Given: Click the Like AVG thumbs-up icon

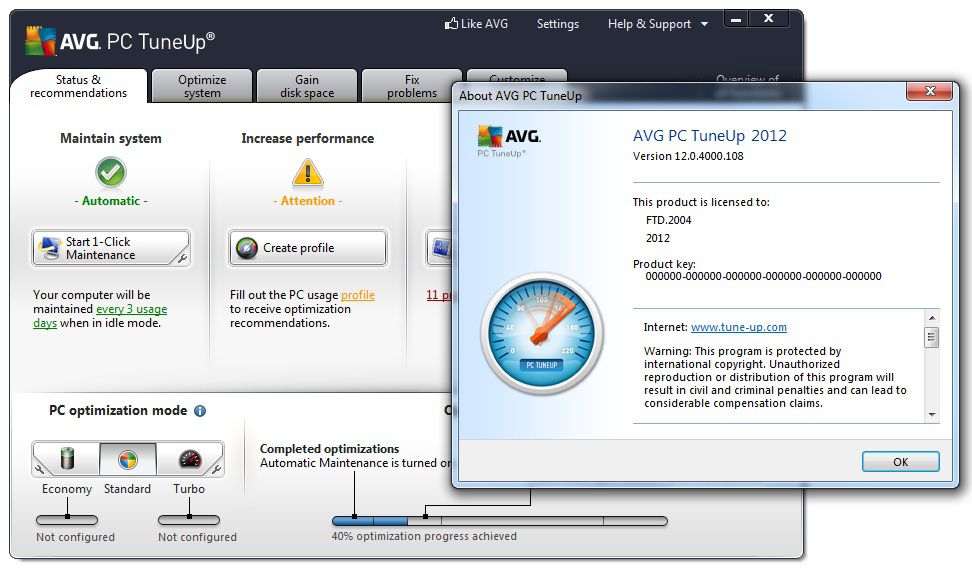Looking at the screenshot, I should click(x=451, y=24).
